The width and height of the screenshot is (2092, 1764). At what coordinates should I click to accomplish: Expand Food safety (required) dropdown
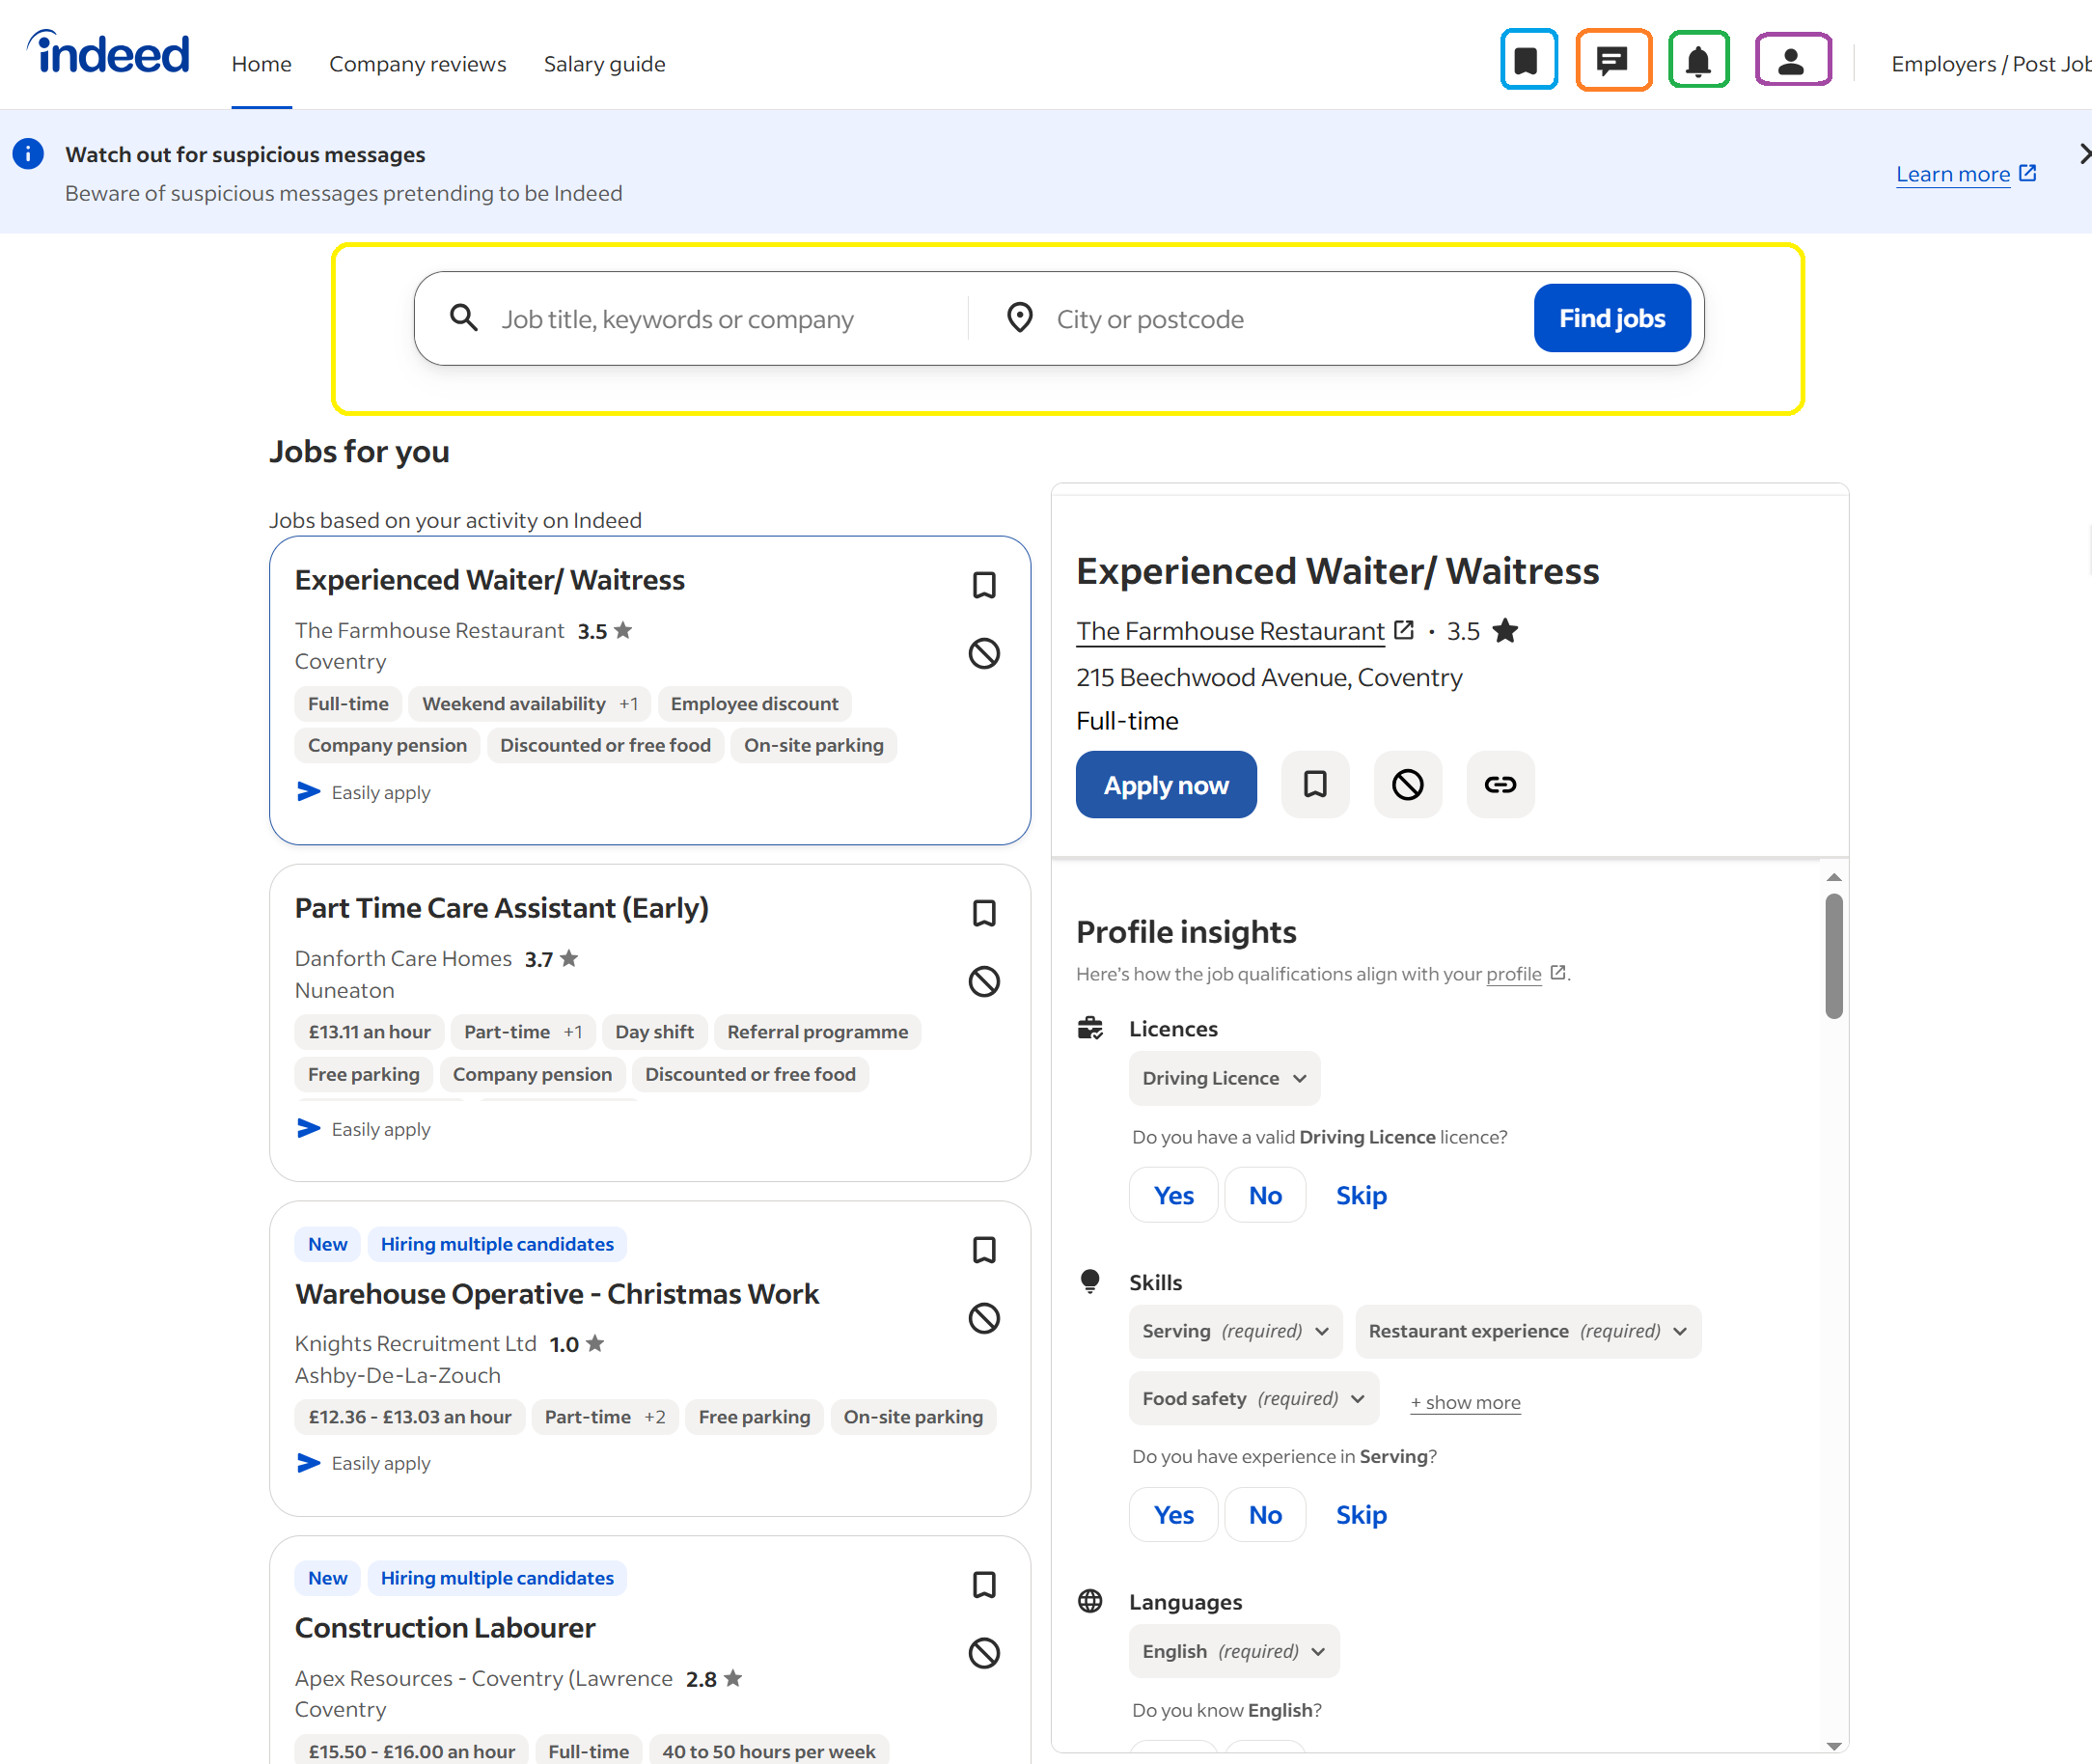tap(1254, 1398)
